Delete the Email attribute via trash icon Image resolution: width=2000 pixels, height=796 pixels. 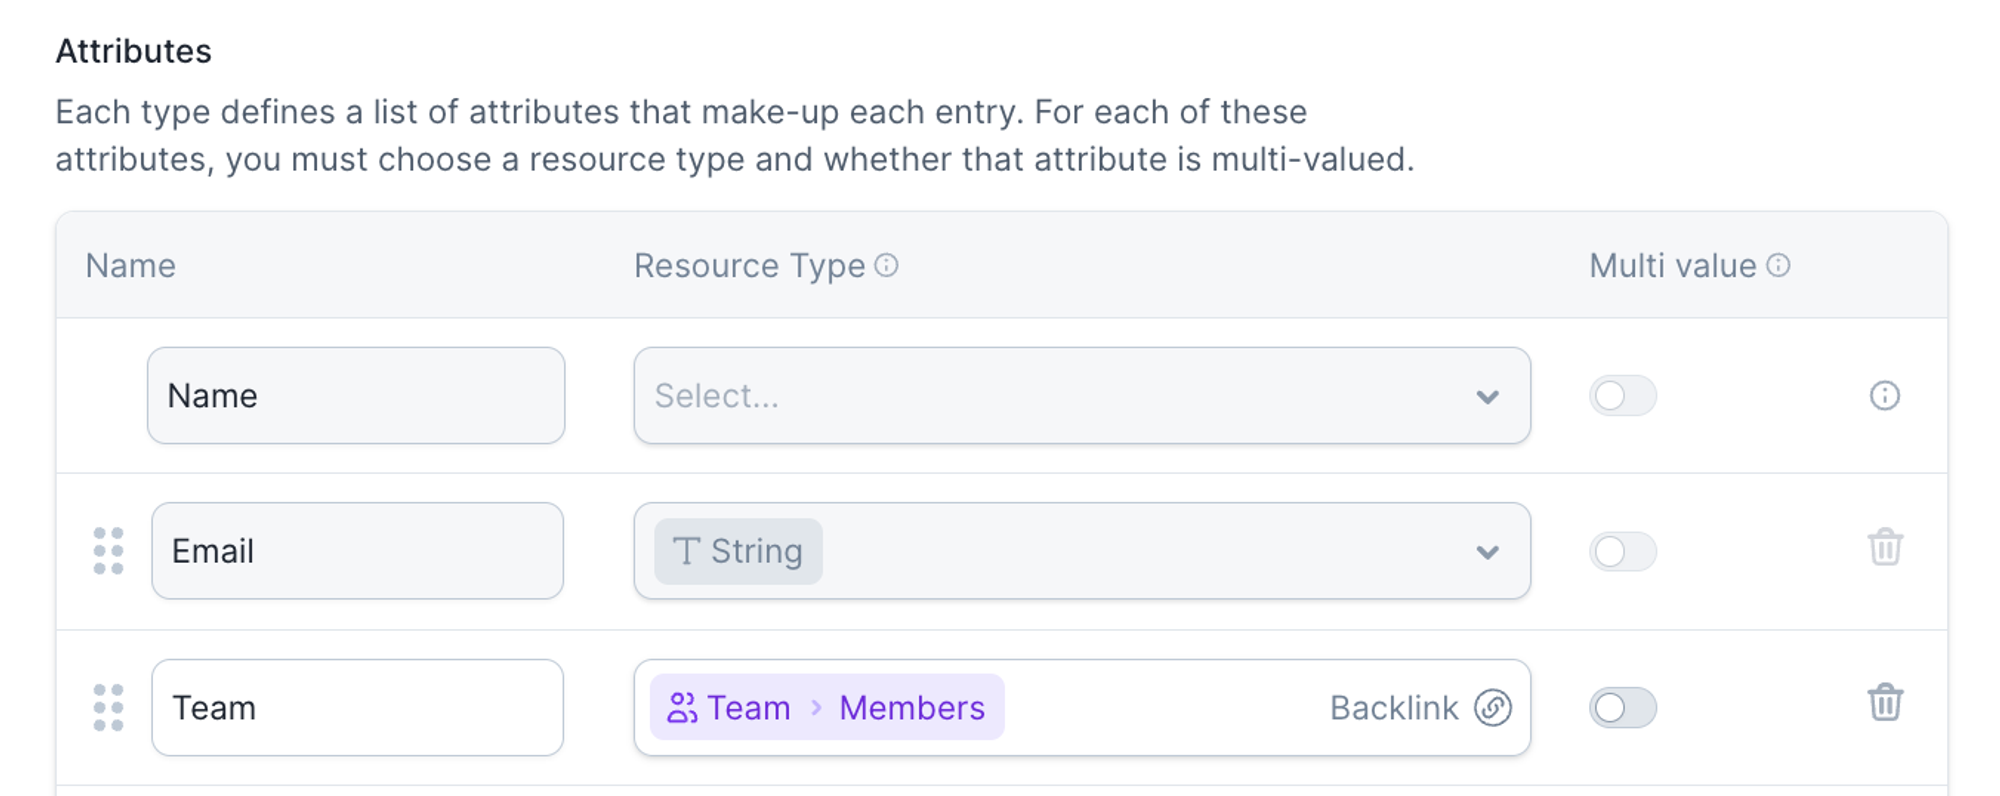tap(1884, 548)
